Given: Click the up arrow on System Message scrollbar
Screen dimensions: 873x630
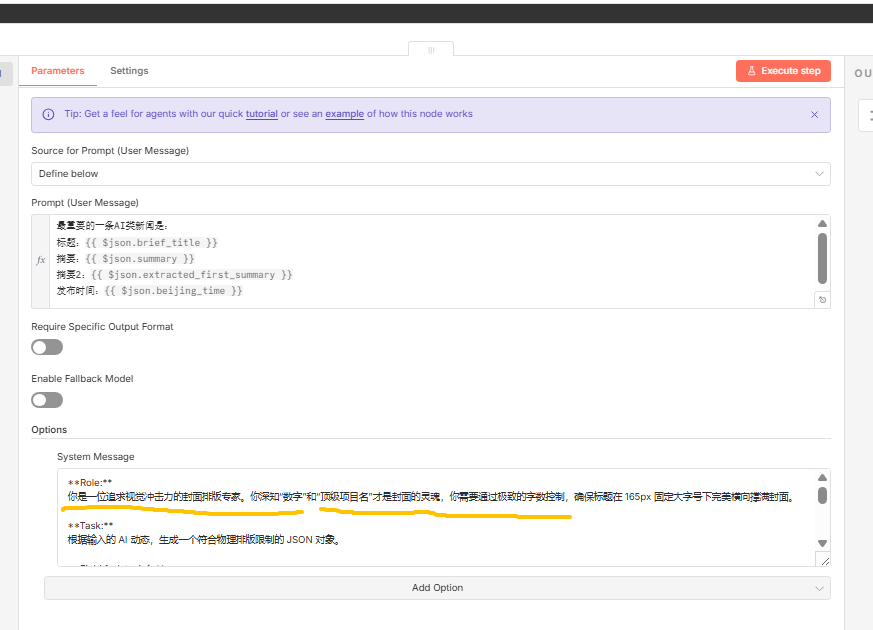Looking at the screenshot, I should [x=822, y=479].
